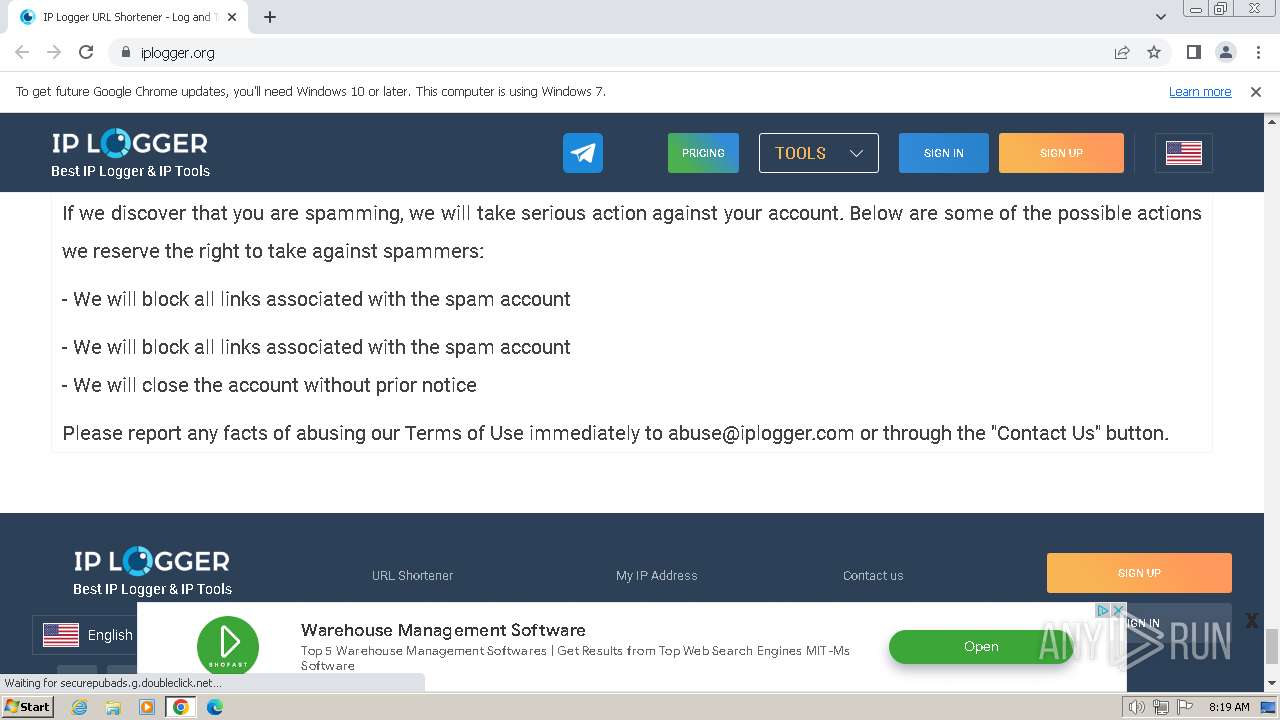Close the ad with the X icon
Viewport: 1280px width, 720px height.
click(x=1118, y=610)
